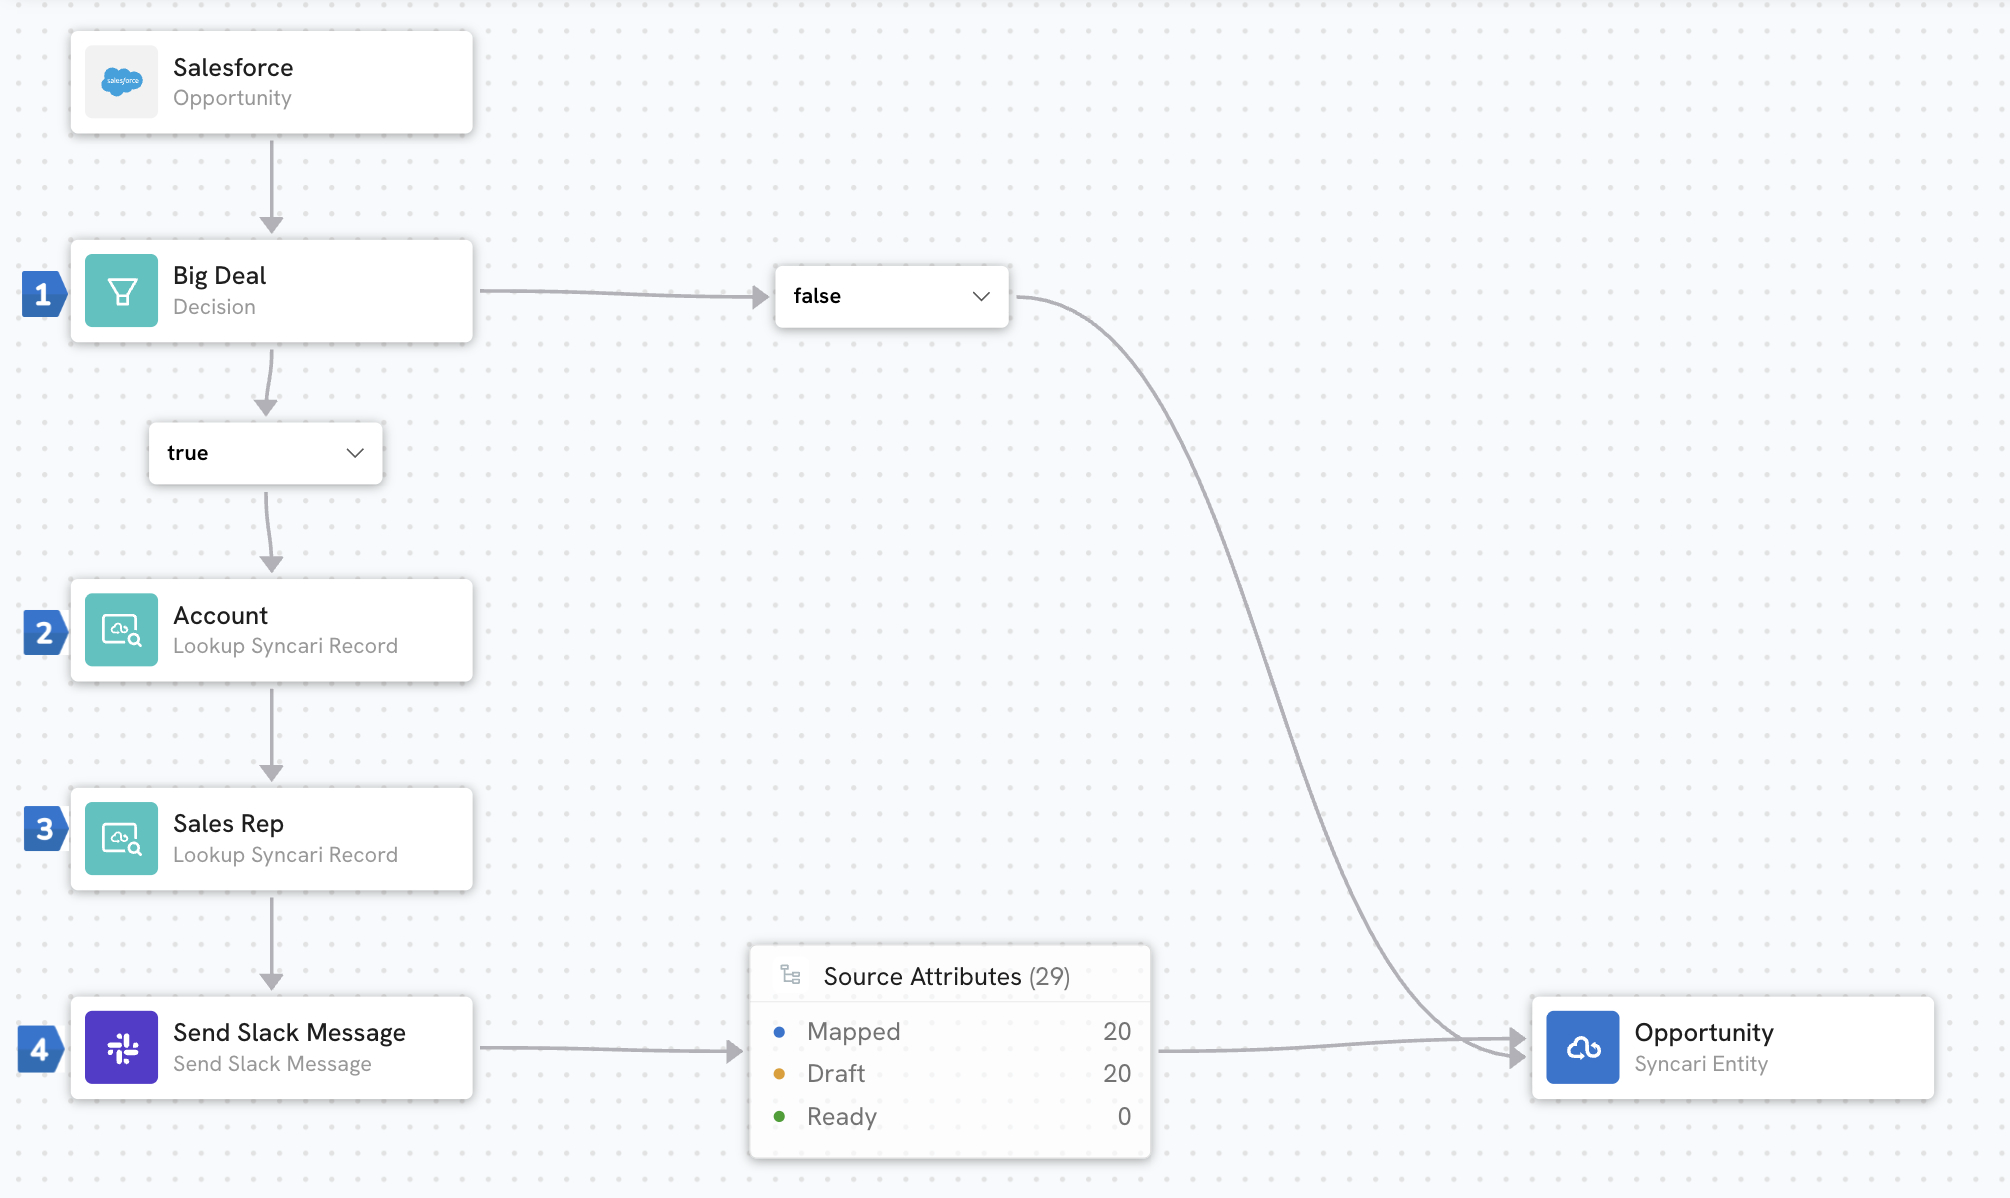The height and width of the screenshot is (1198, 2010).
Task: Click the Salesforce node title
Action: click(233, 67)
